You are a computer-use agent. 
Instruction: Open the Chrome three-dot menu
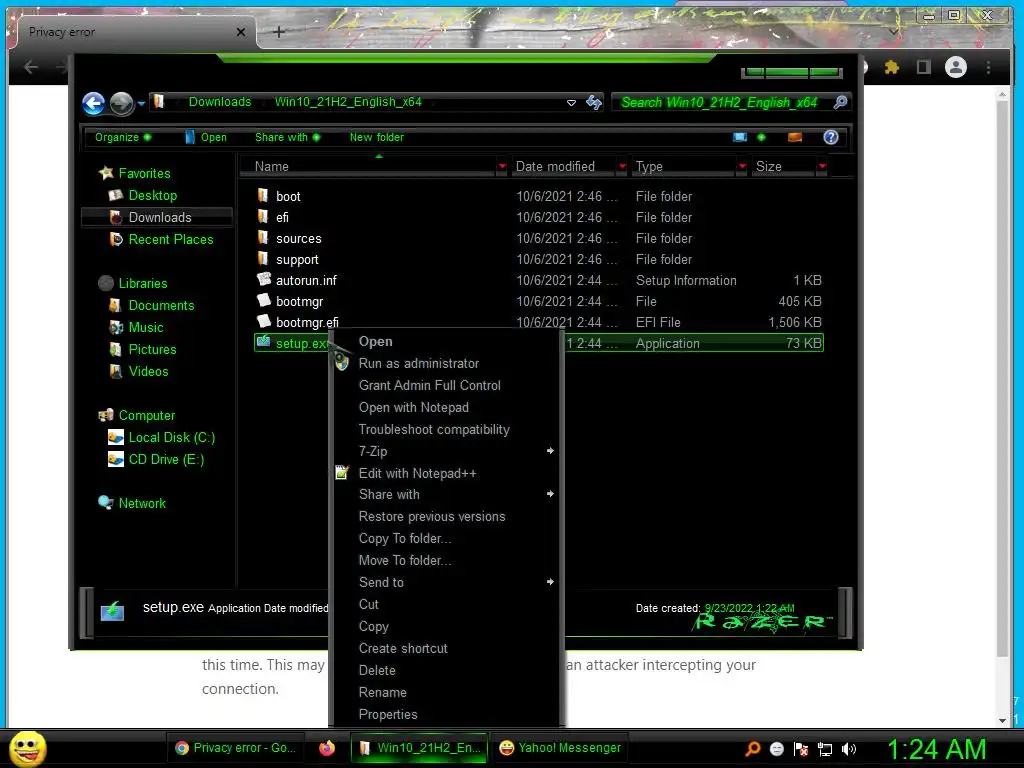pos(988,67)
